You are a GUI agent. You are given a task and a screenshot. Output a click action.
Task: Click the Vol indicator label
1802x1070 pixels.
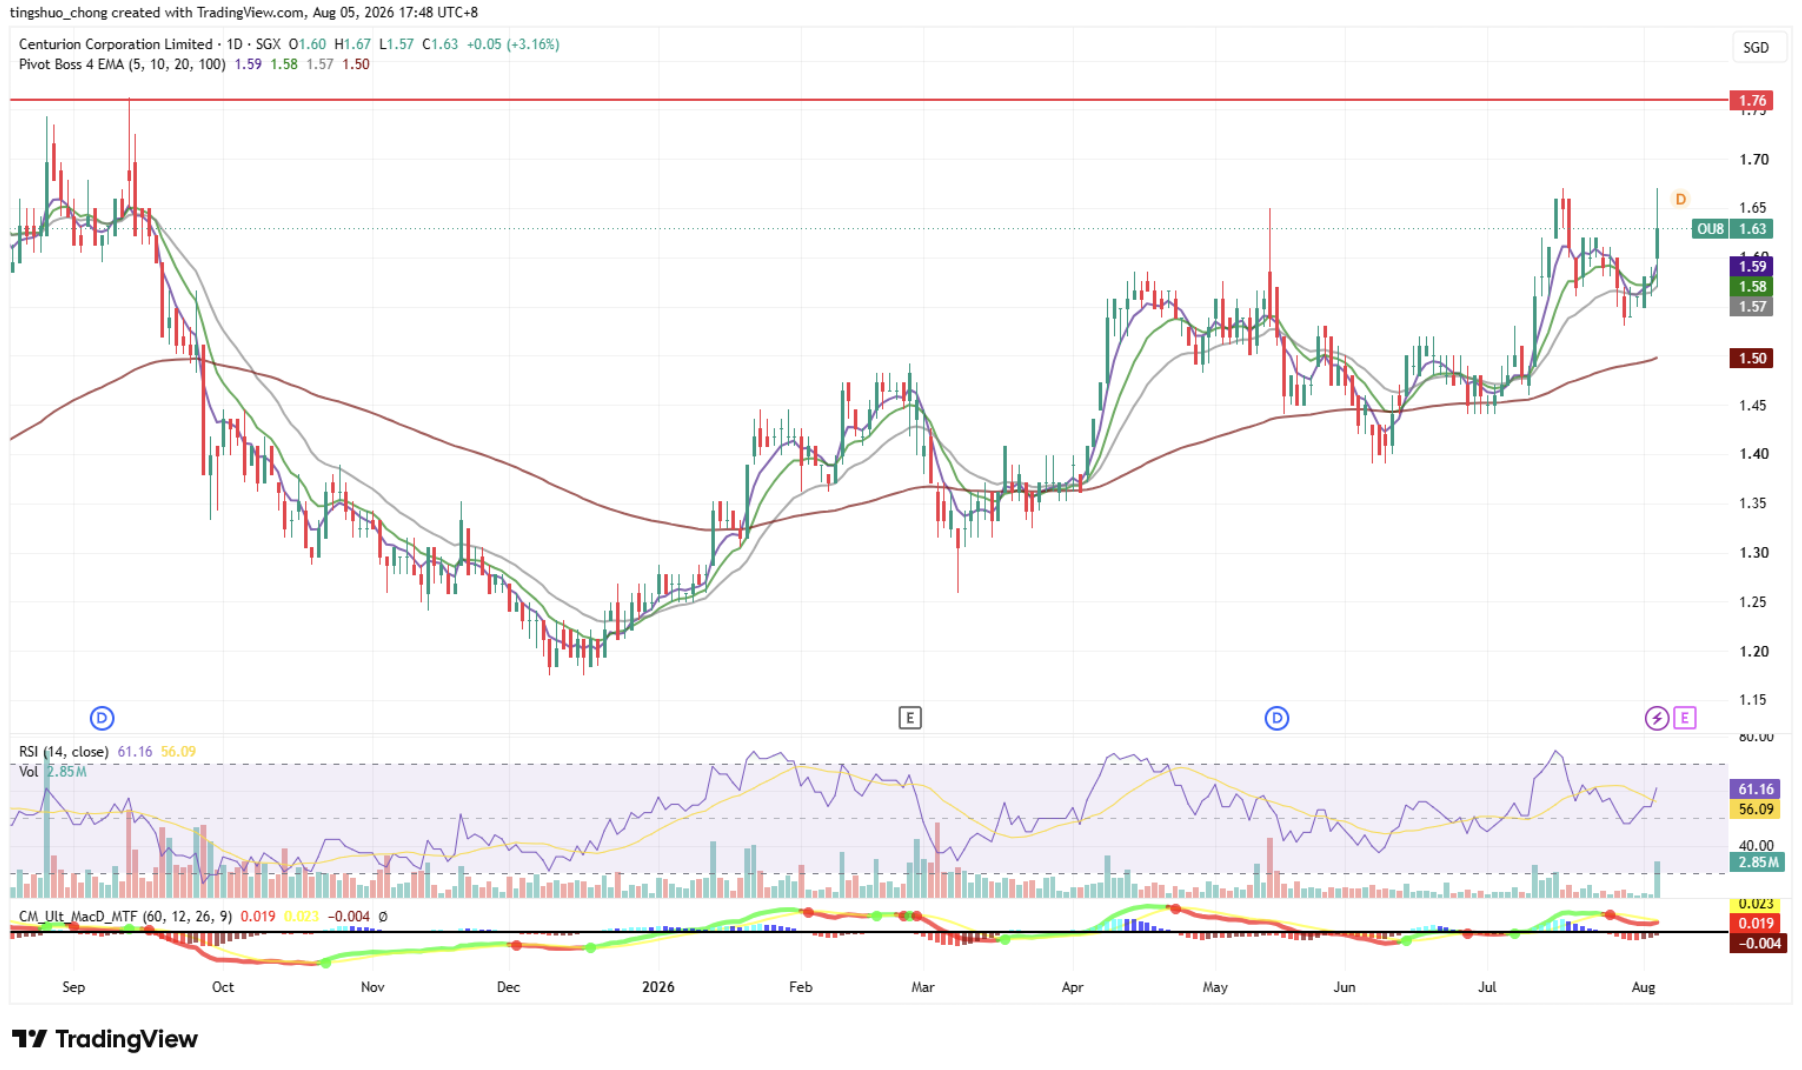pyautogui.click(x=28, y=772)
